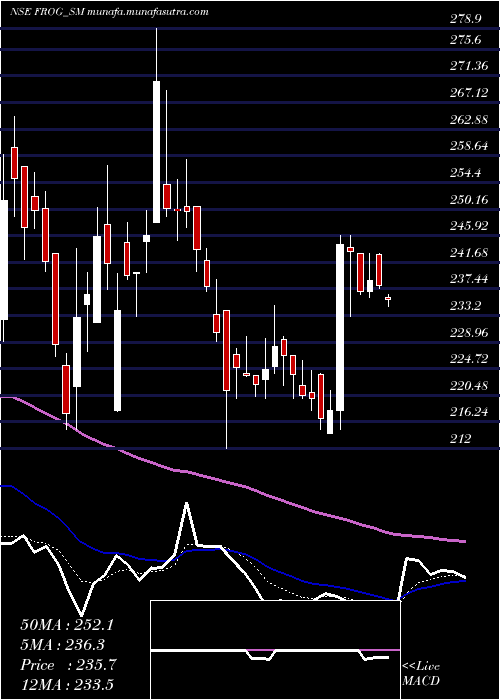The width and height of the screenshot is (500, 700).
Task: Click the 50MA : 252.1 readout
Action: (x=67, y=624)
